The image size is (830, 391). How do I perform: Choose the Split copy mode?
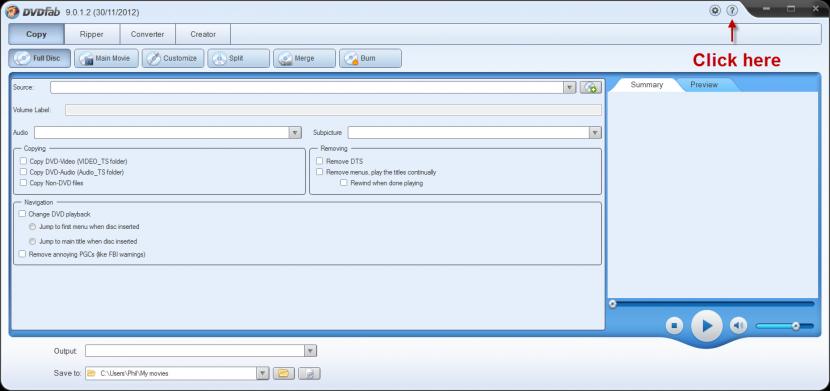239,58
